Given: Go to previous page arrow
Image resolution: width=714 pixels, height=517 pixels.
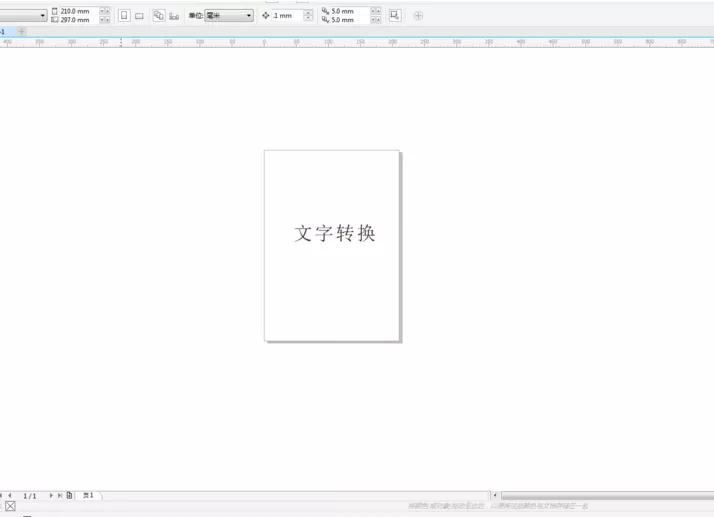Looking at the screenshot, I should [10, 495].
